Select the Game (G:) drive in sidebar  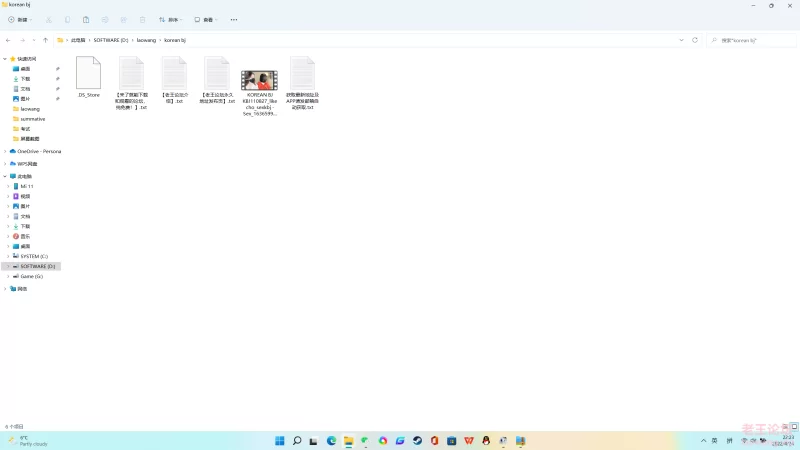31,276
